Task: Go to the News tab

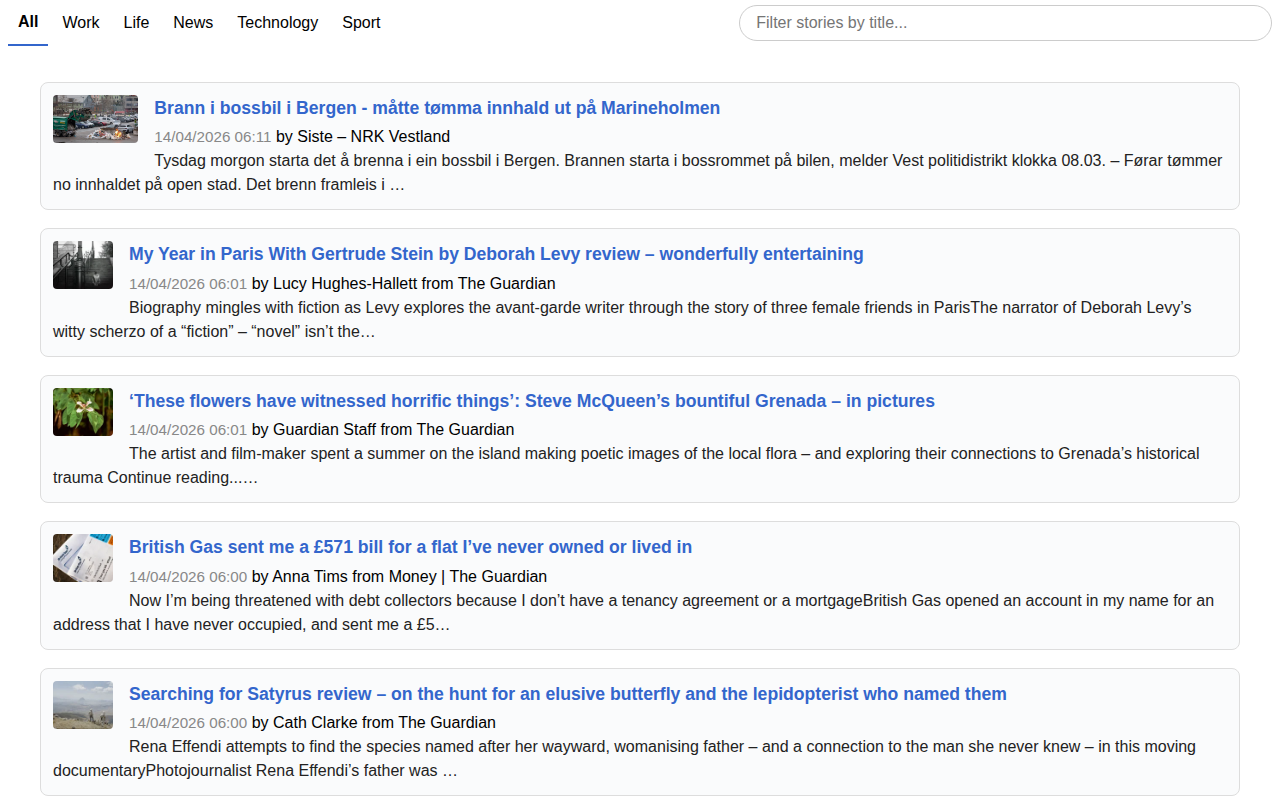Action: (193, 22)
